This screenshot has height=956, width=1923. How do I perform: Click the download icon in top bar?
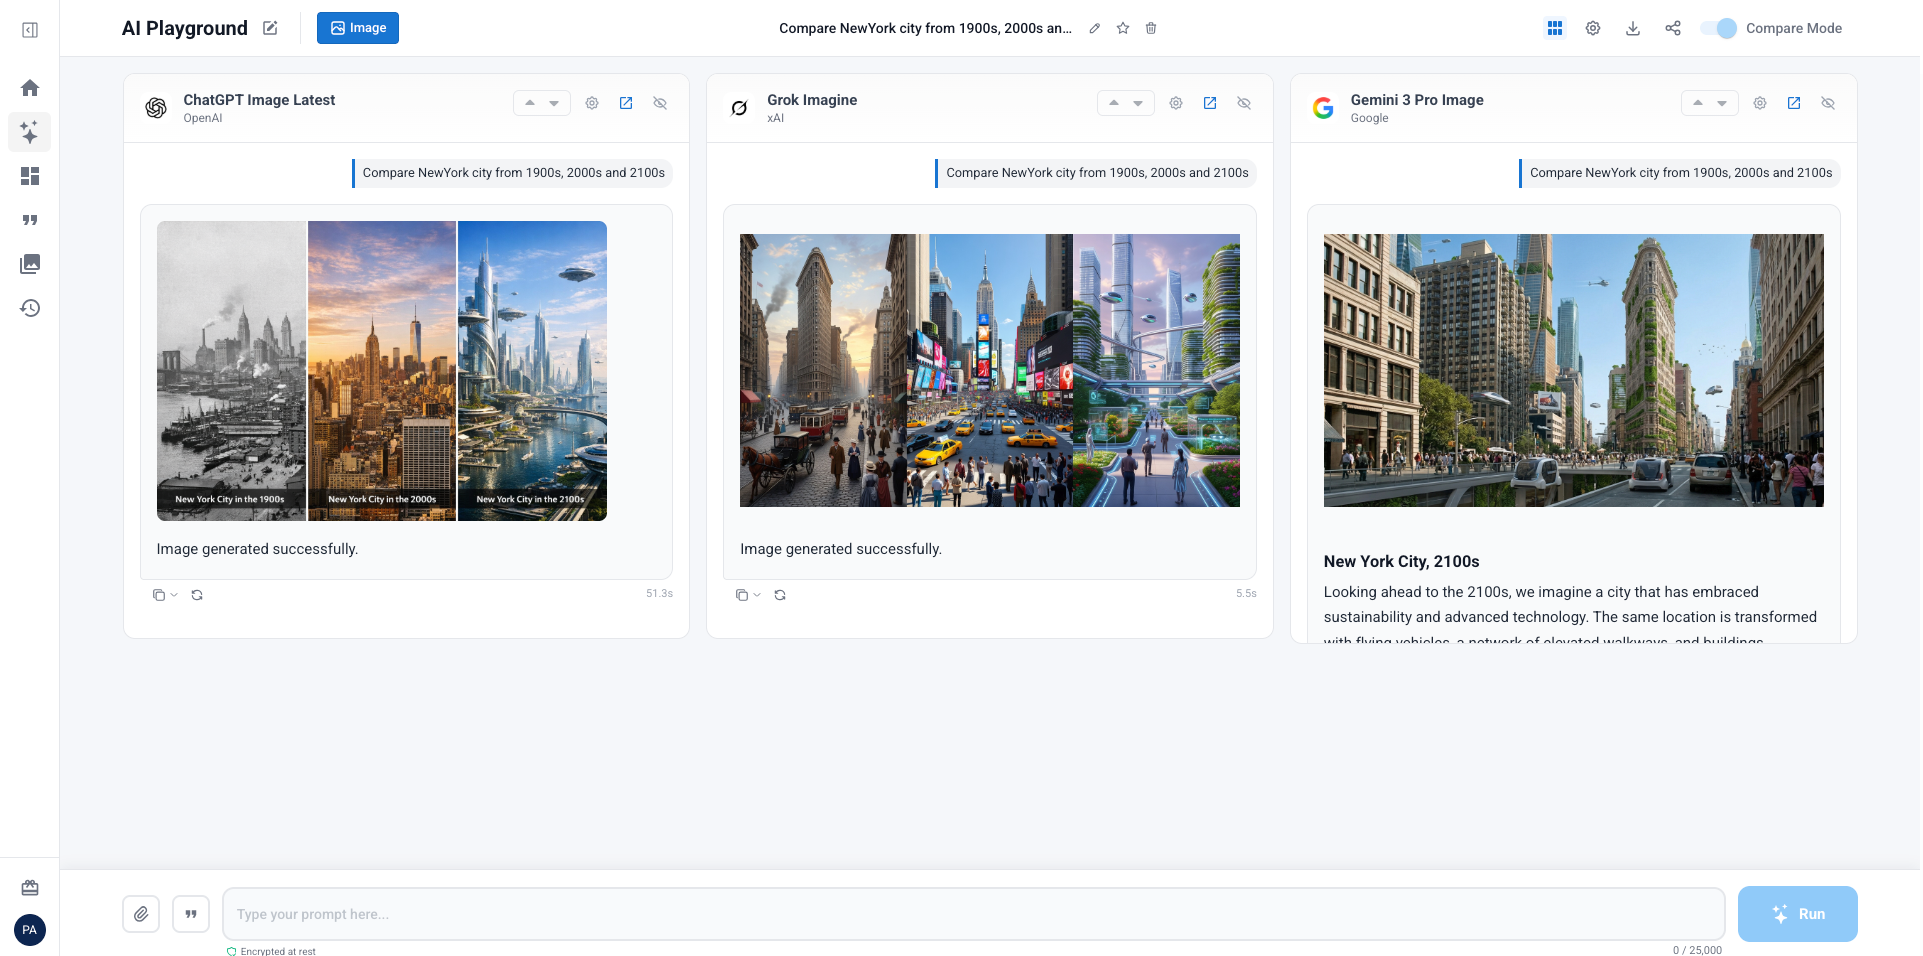1633,28
